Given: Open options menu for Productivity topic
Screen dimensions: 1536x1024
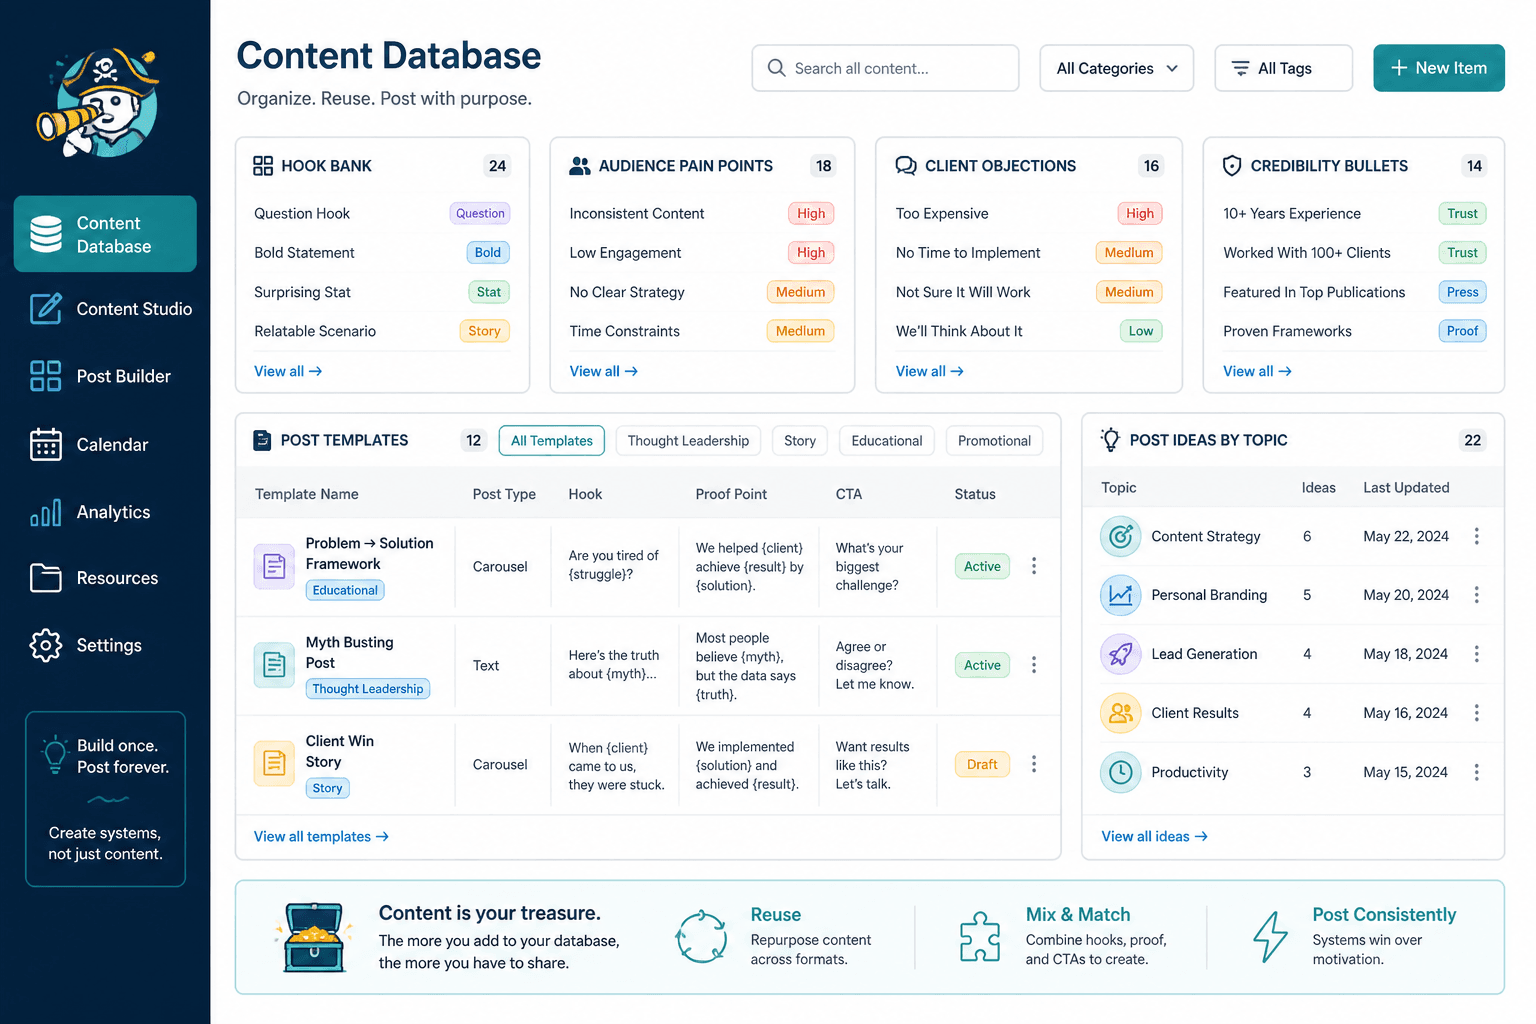Looking at the screenshot, I should pyautogui.click(x=1476, y=772).
